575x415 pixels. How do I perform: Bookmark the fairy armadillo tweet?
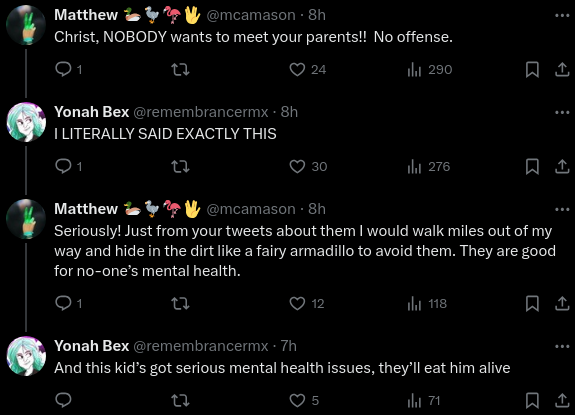tap(532, 304)
